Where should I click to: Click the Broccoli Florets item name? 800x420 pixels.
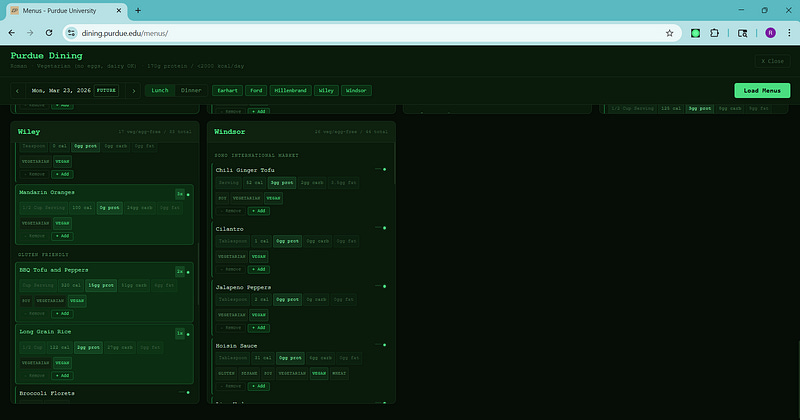pos(47,393)
